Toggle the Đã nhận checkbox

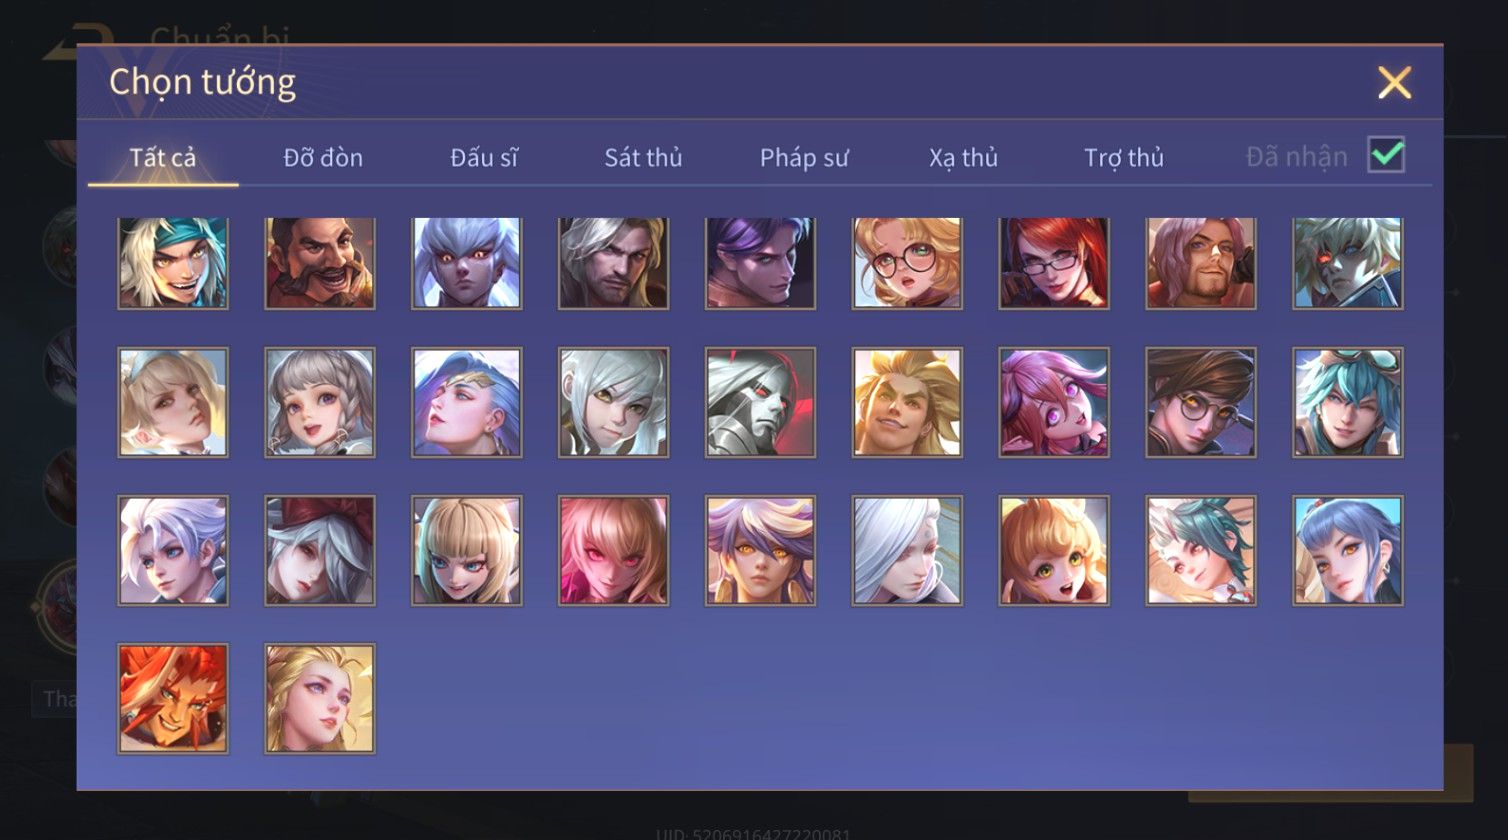point(1386,155)
